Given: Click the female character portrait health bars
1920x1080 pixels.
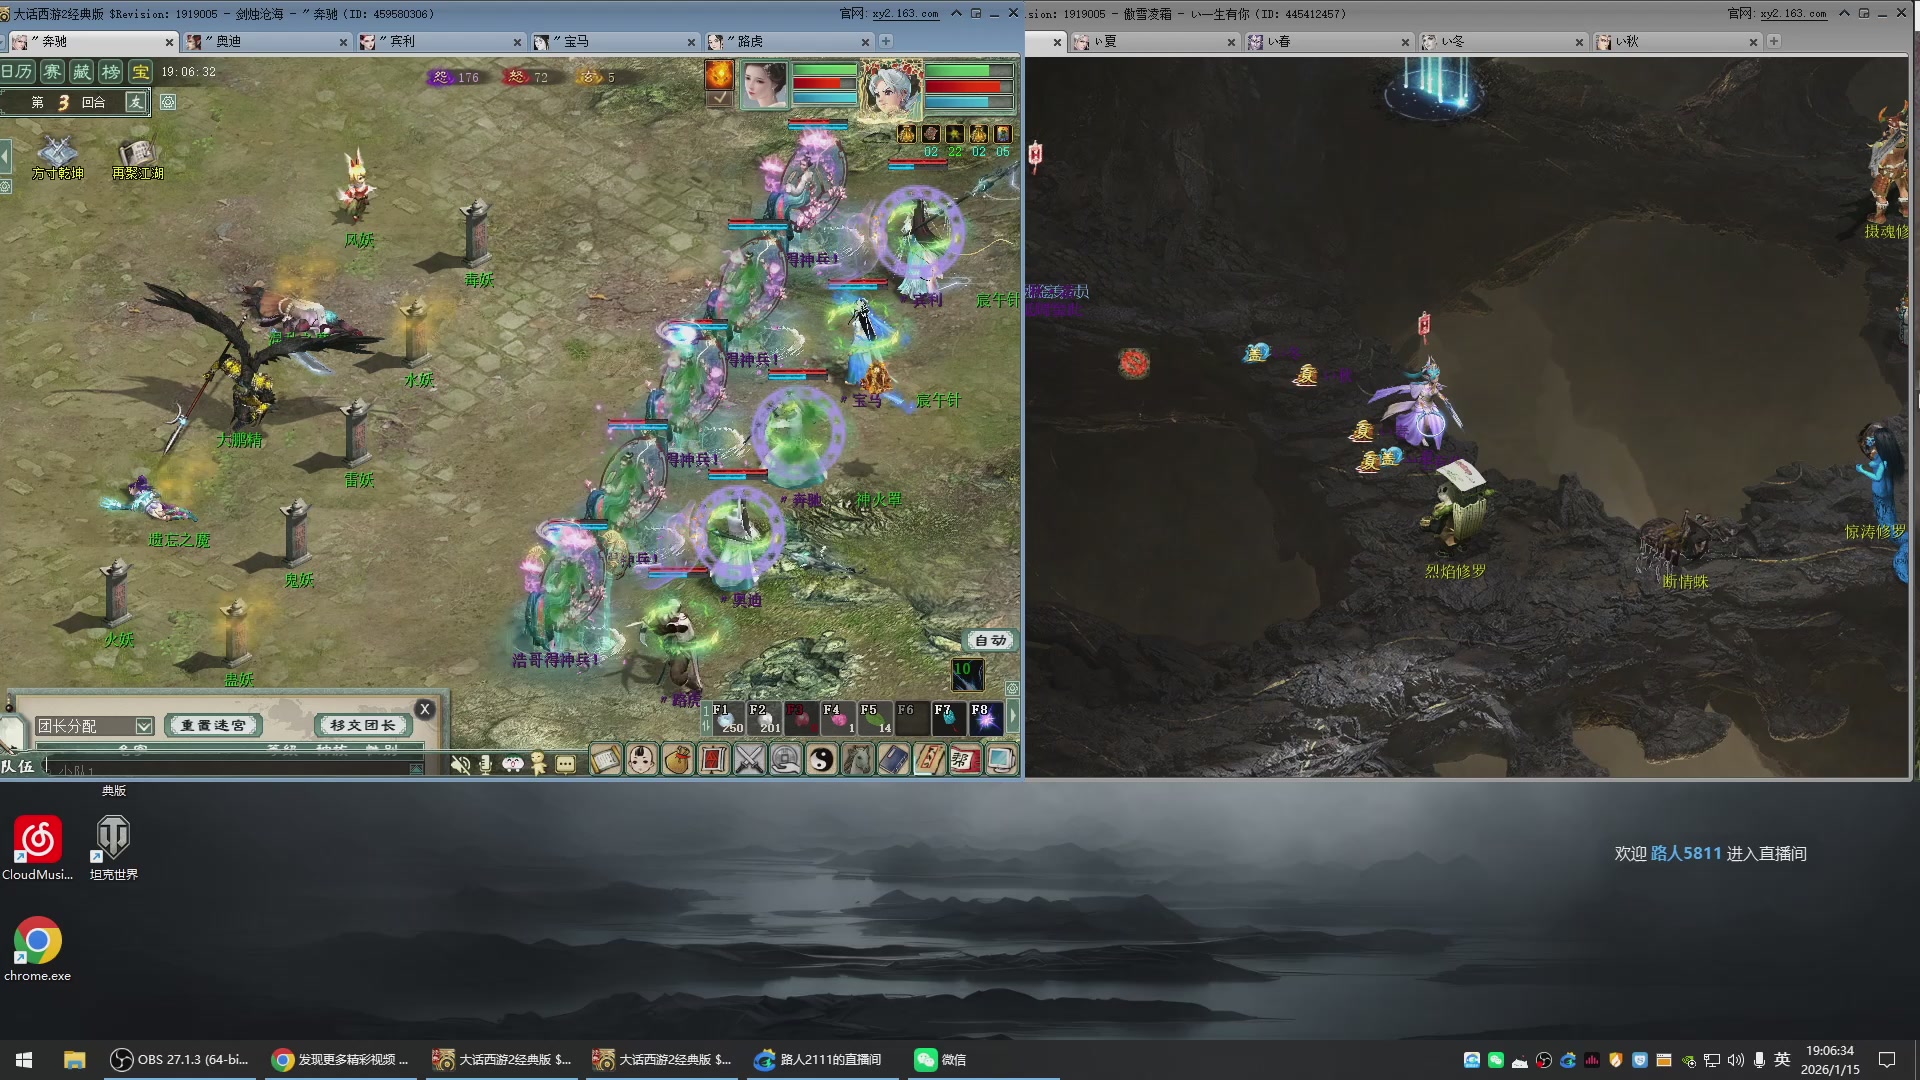Looking at the screenshot, I should tap(824, 85).
